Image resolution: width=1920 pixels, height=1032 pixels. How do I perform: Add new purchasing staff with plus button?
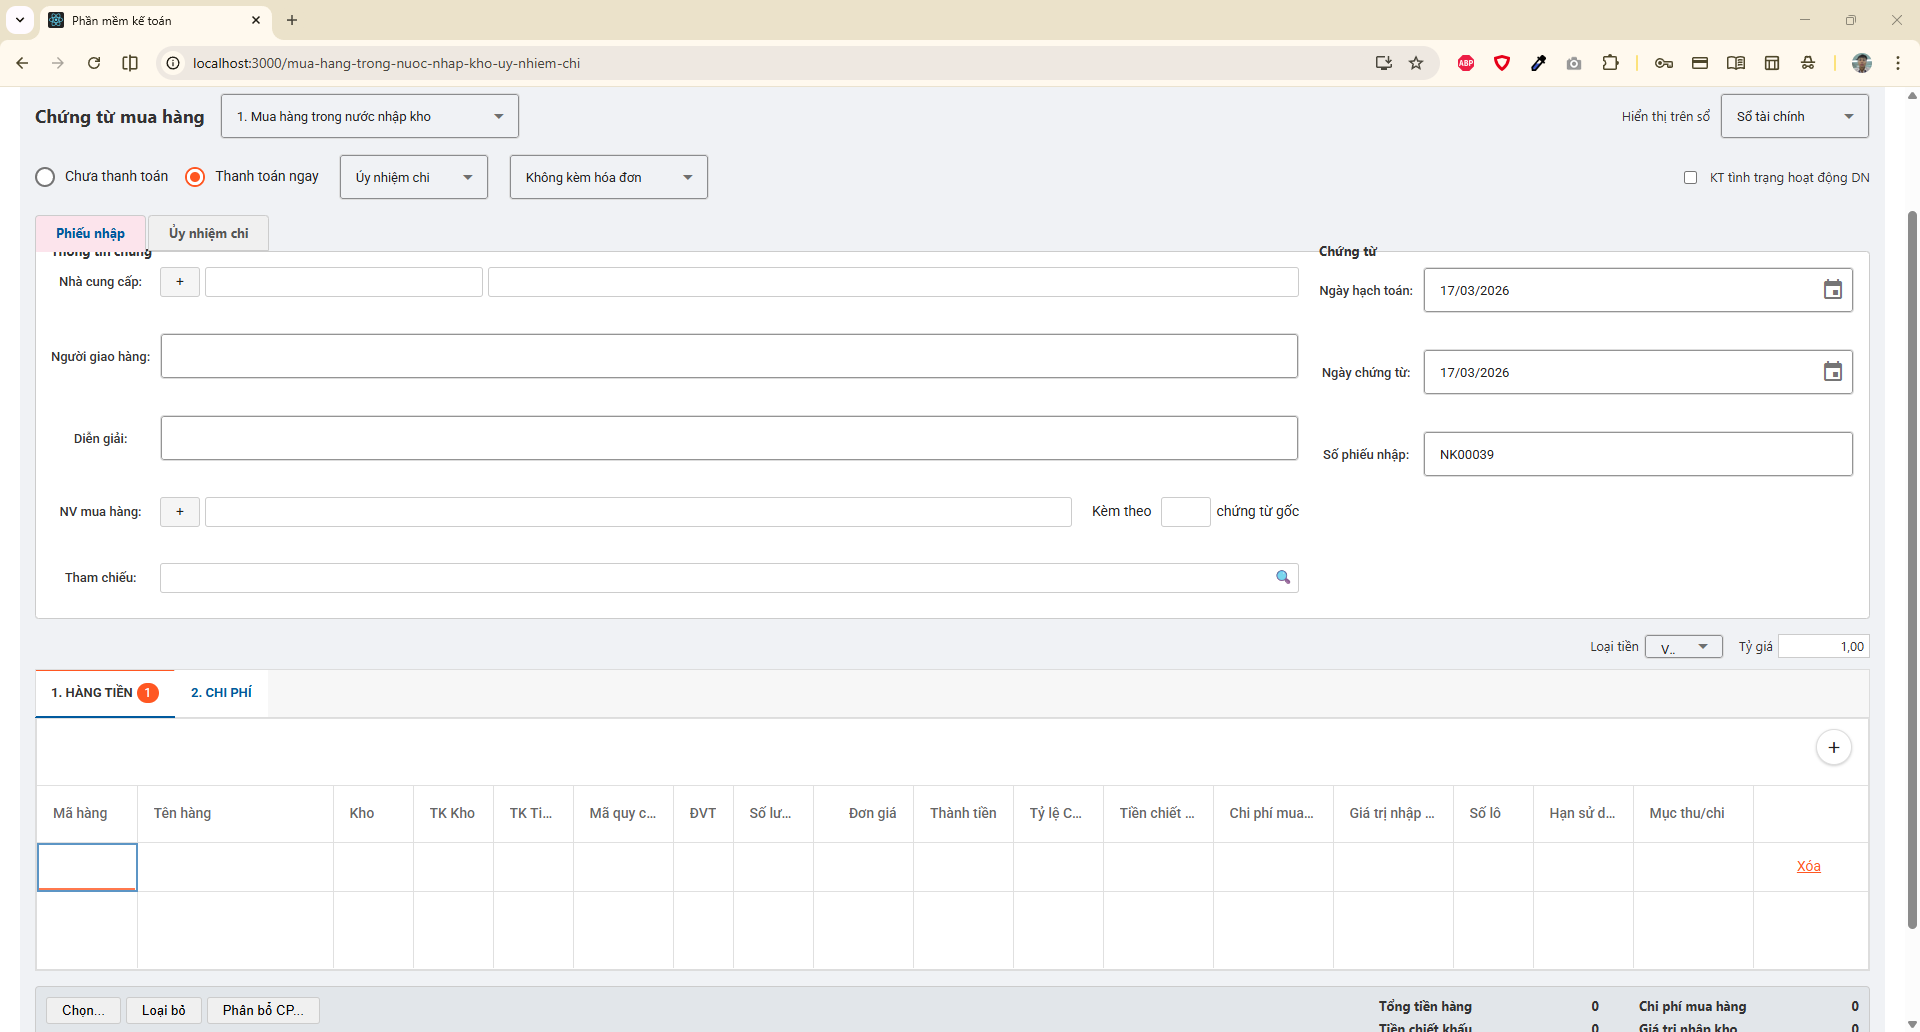click(x=180, y=512)
